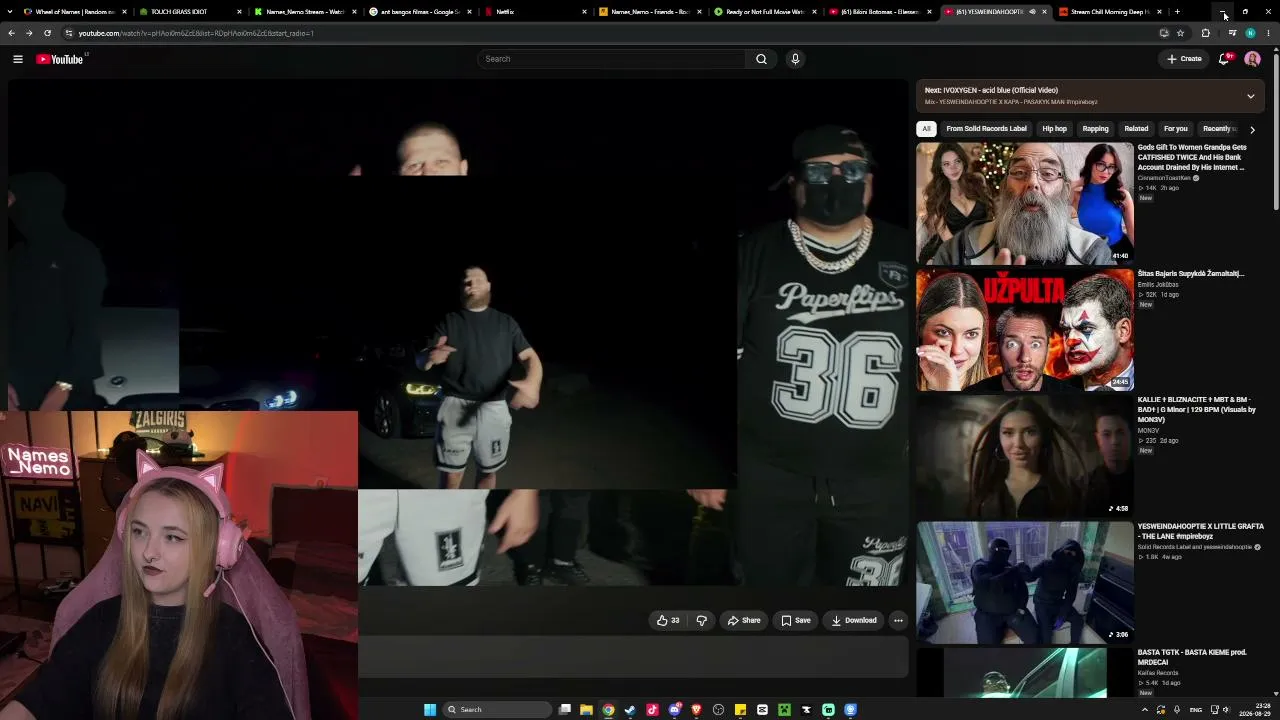Open YESWEINDAHOOPTIE X LITTLE GRAFTA video title
Image resolution: width=1280 pixels, height=720 pixels.
click(1200, 531)
